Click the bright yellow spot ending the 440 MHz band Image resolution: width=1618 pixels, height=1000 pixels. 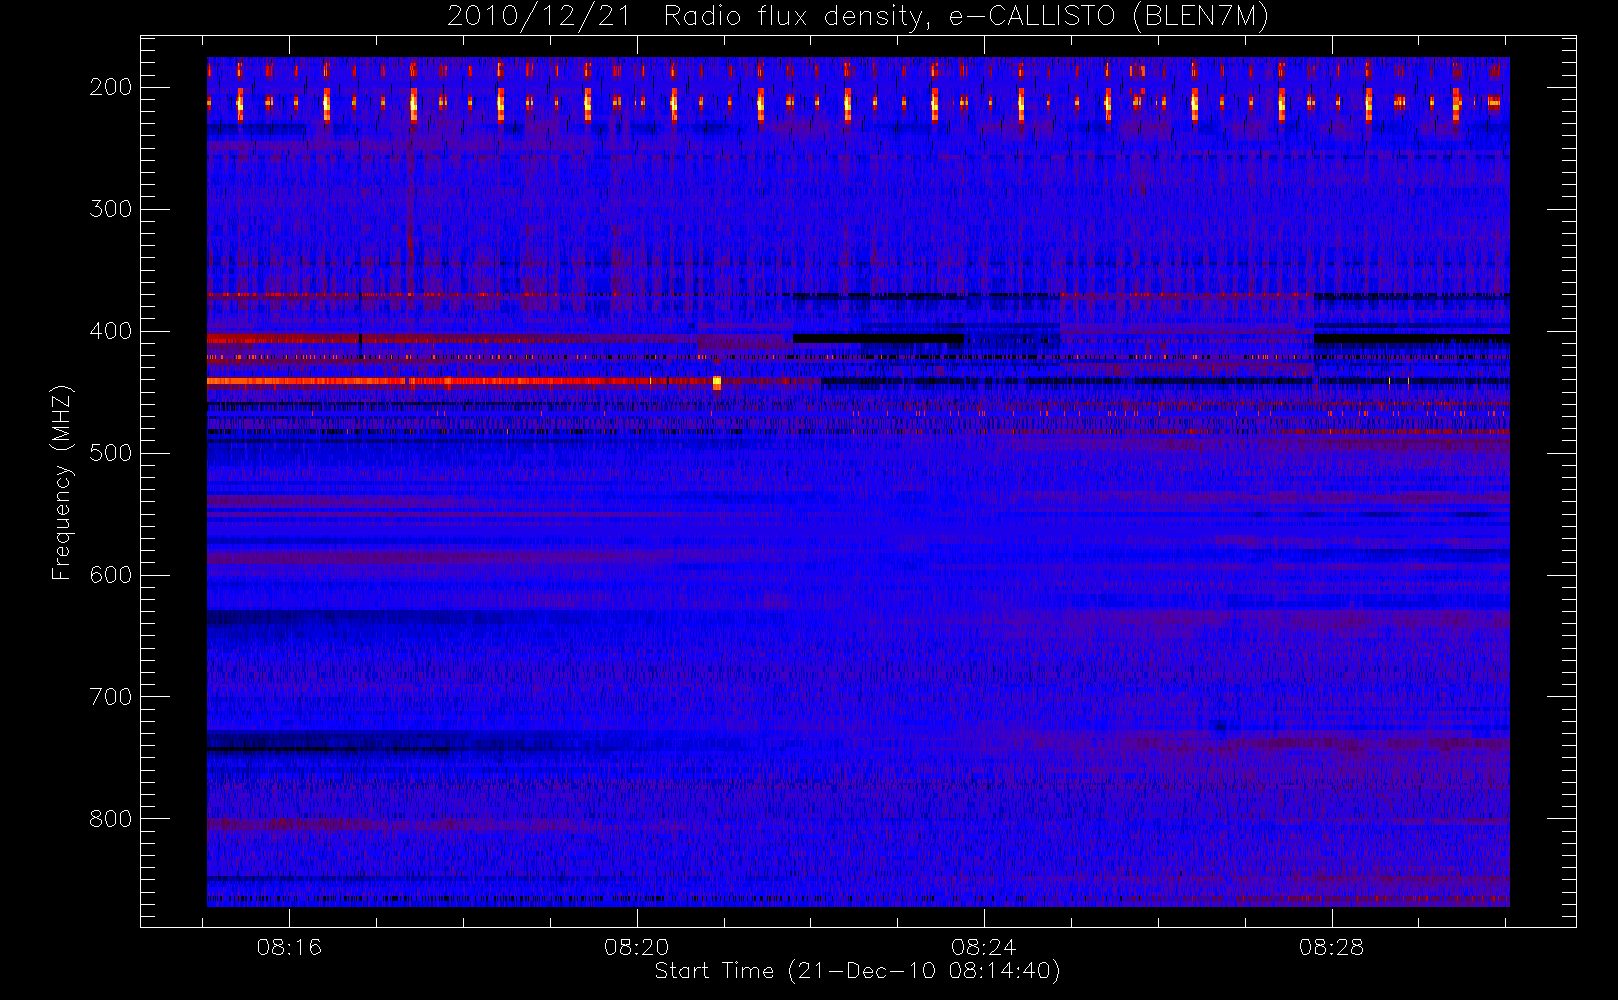[x=717, y=382]
